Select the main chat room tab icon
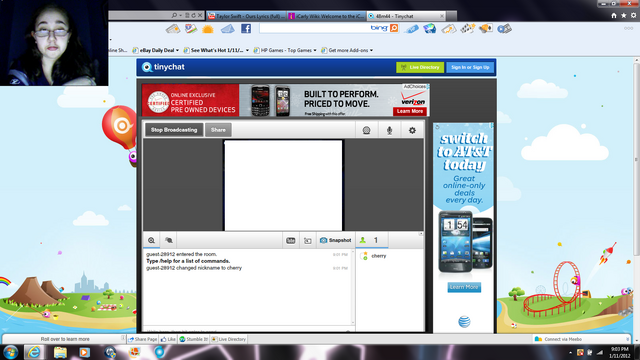The image size is (640, 360). coord(151,240)
